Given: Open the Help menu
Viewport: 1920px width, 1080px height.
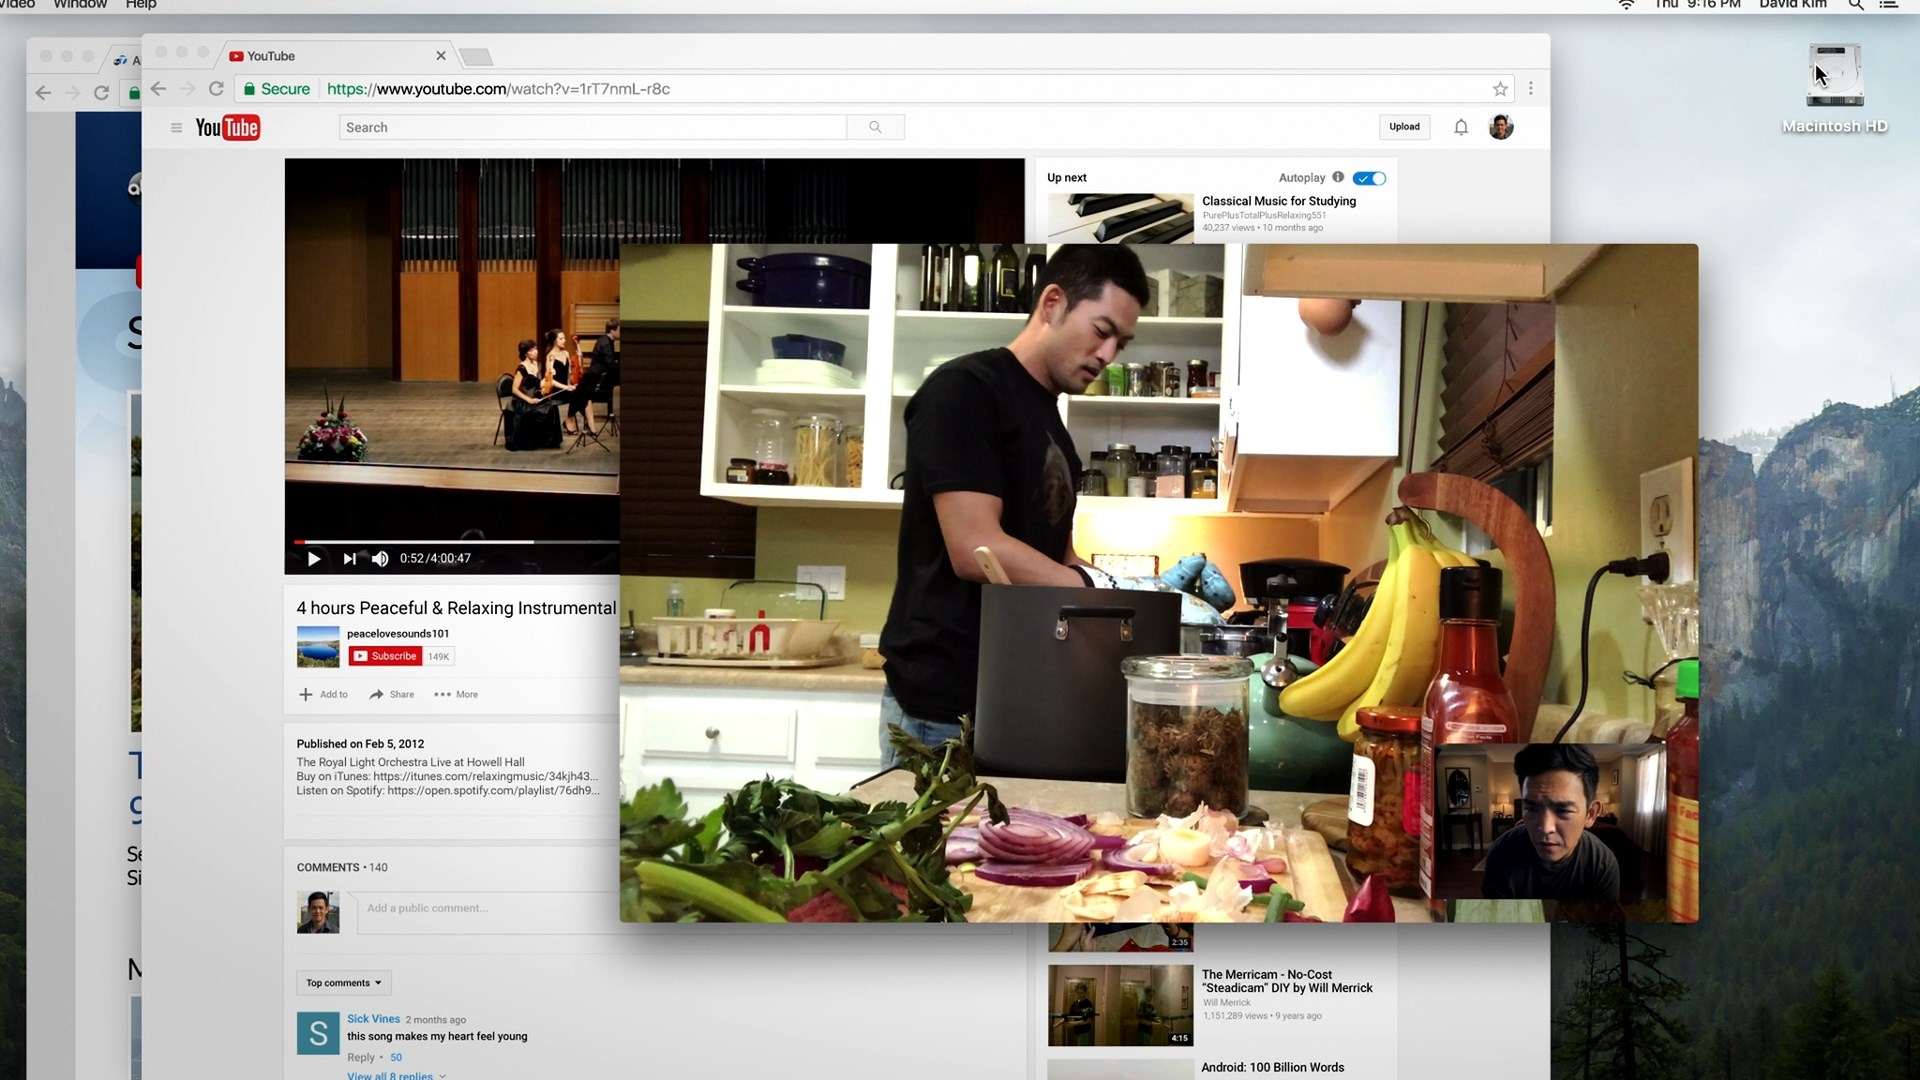Looking at the screenshot, I should [x=141, y=5].
